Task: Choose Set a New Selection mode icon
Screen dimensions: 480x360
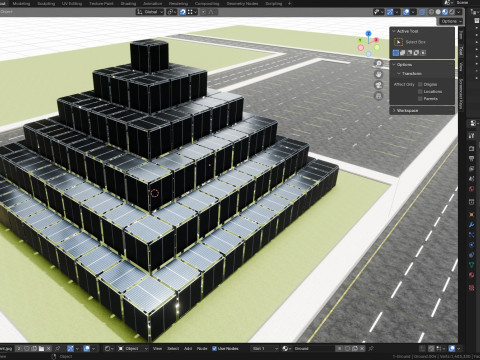Action: point(396,53)
